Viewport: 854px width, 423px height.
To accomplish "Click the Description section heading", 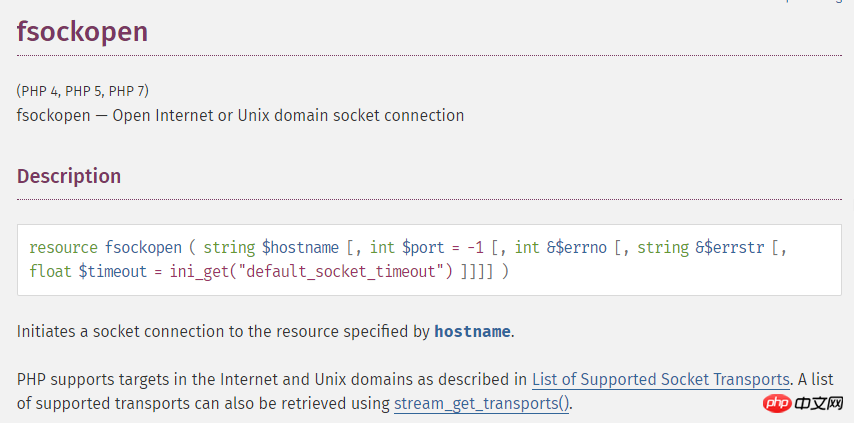I will click(69, 176).
